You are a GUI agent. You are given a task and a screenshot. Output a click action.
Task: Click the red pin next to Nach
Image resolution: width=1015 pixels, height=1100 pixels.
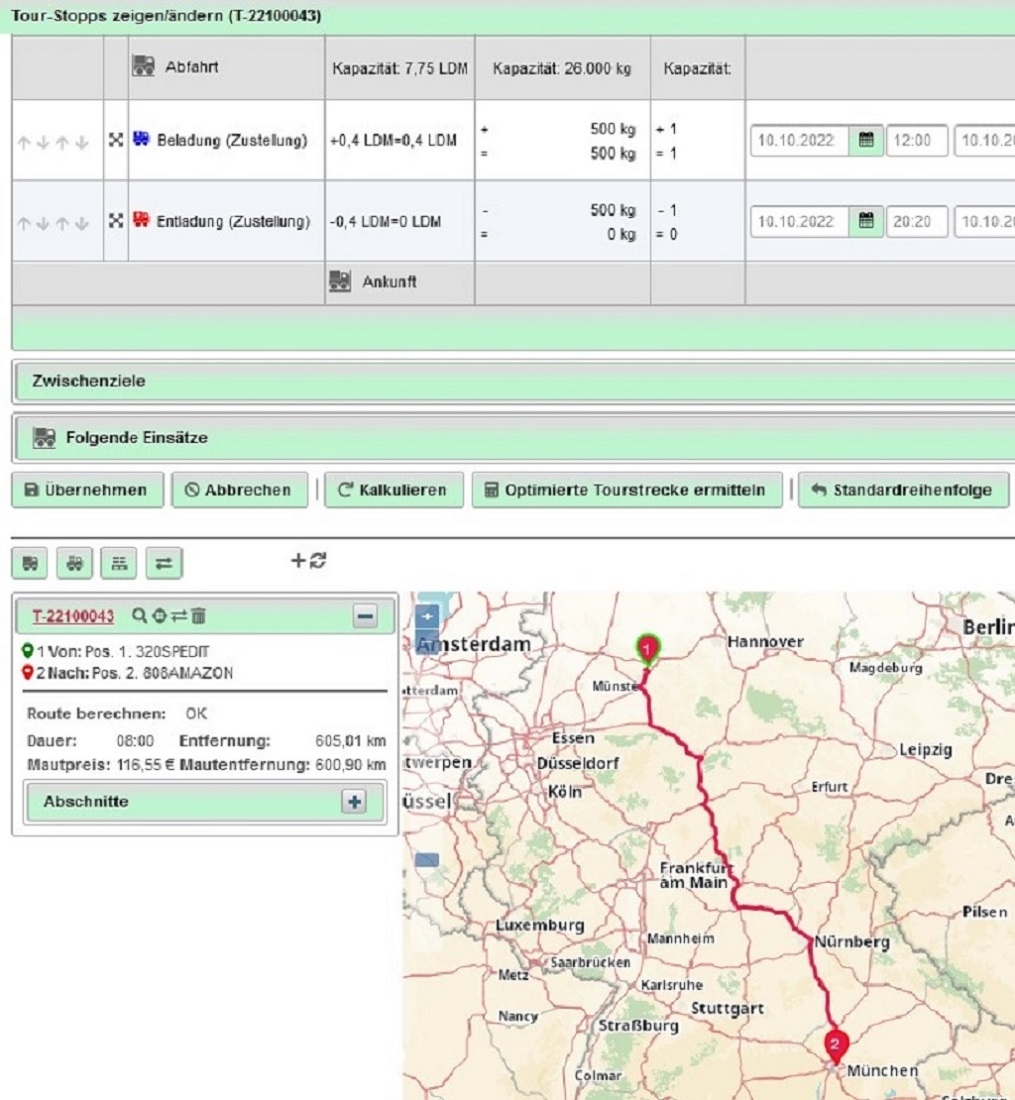(x=27, y=673)
